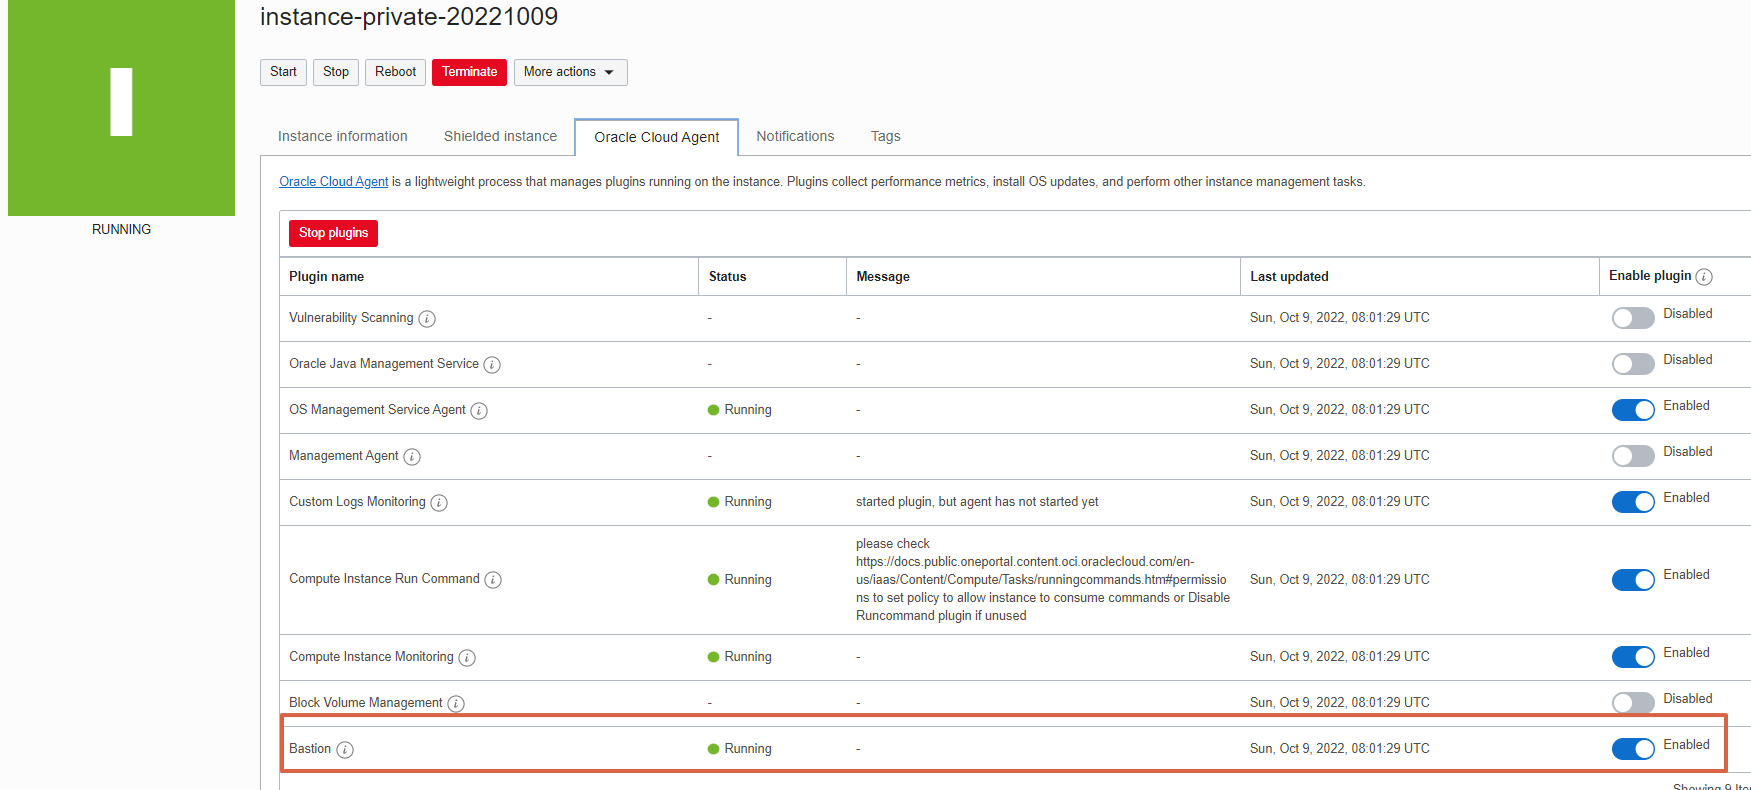The width and height of the screenshot is (1751, 790).
Task: Open info icon for OS Management Service Agent
Action: tap(479, 411)
